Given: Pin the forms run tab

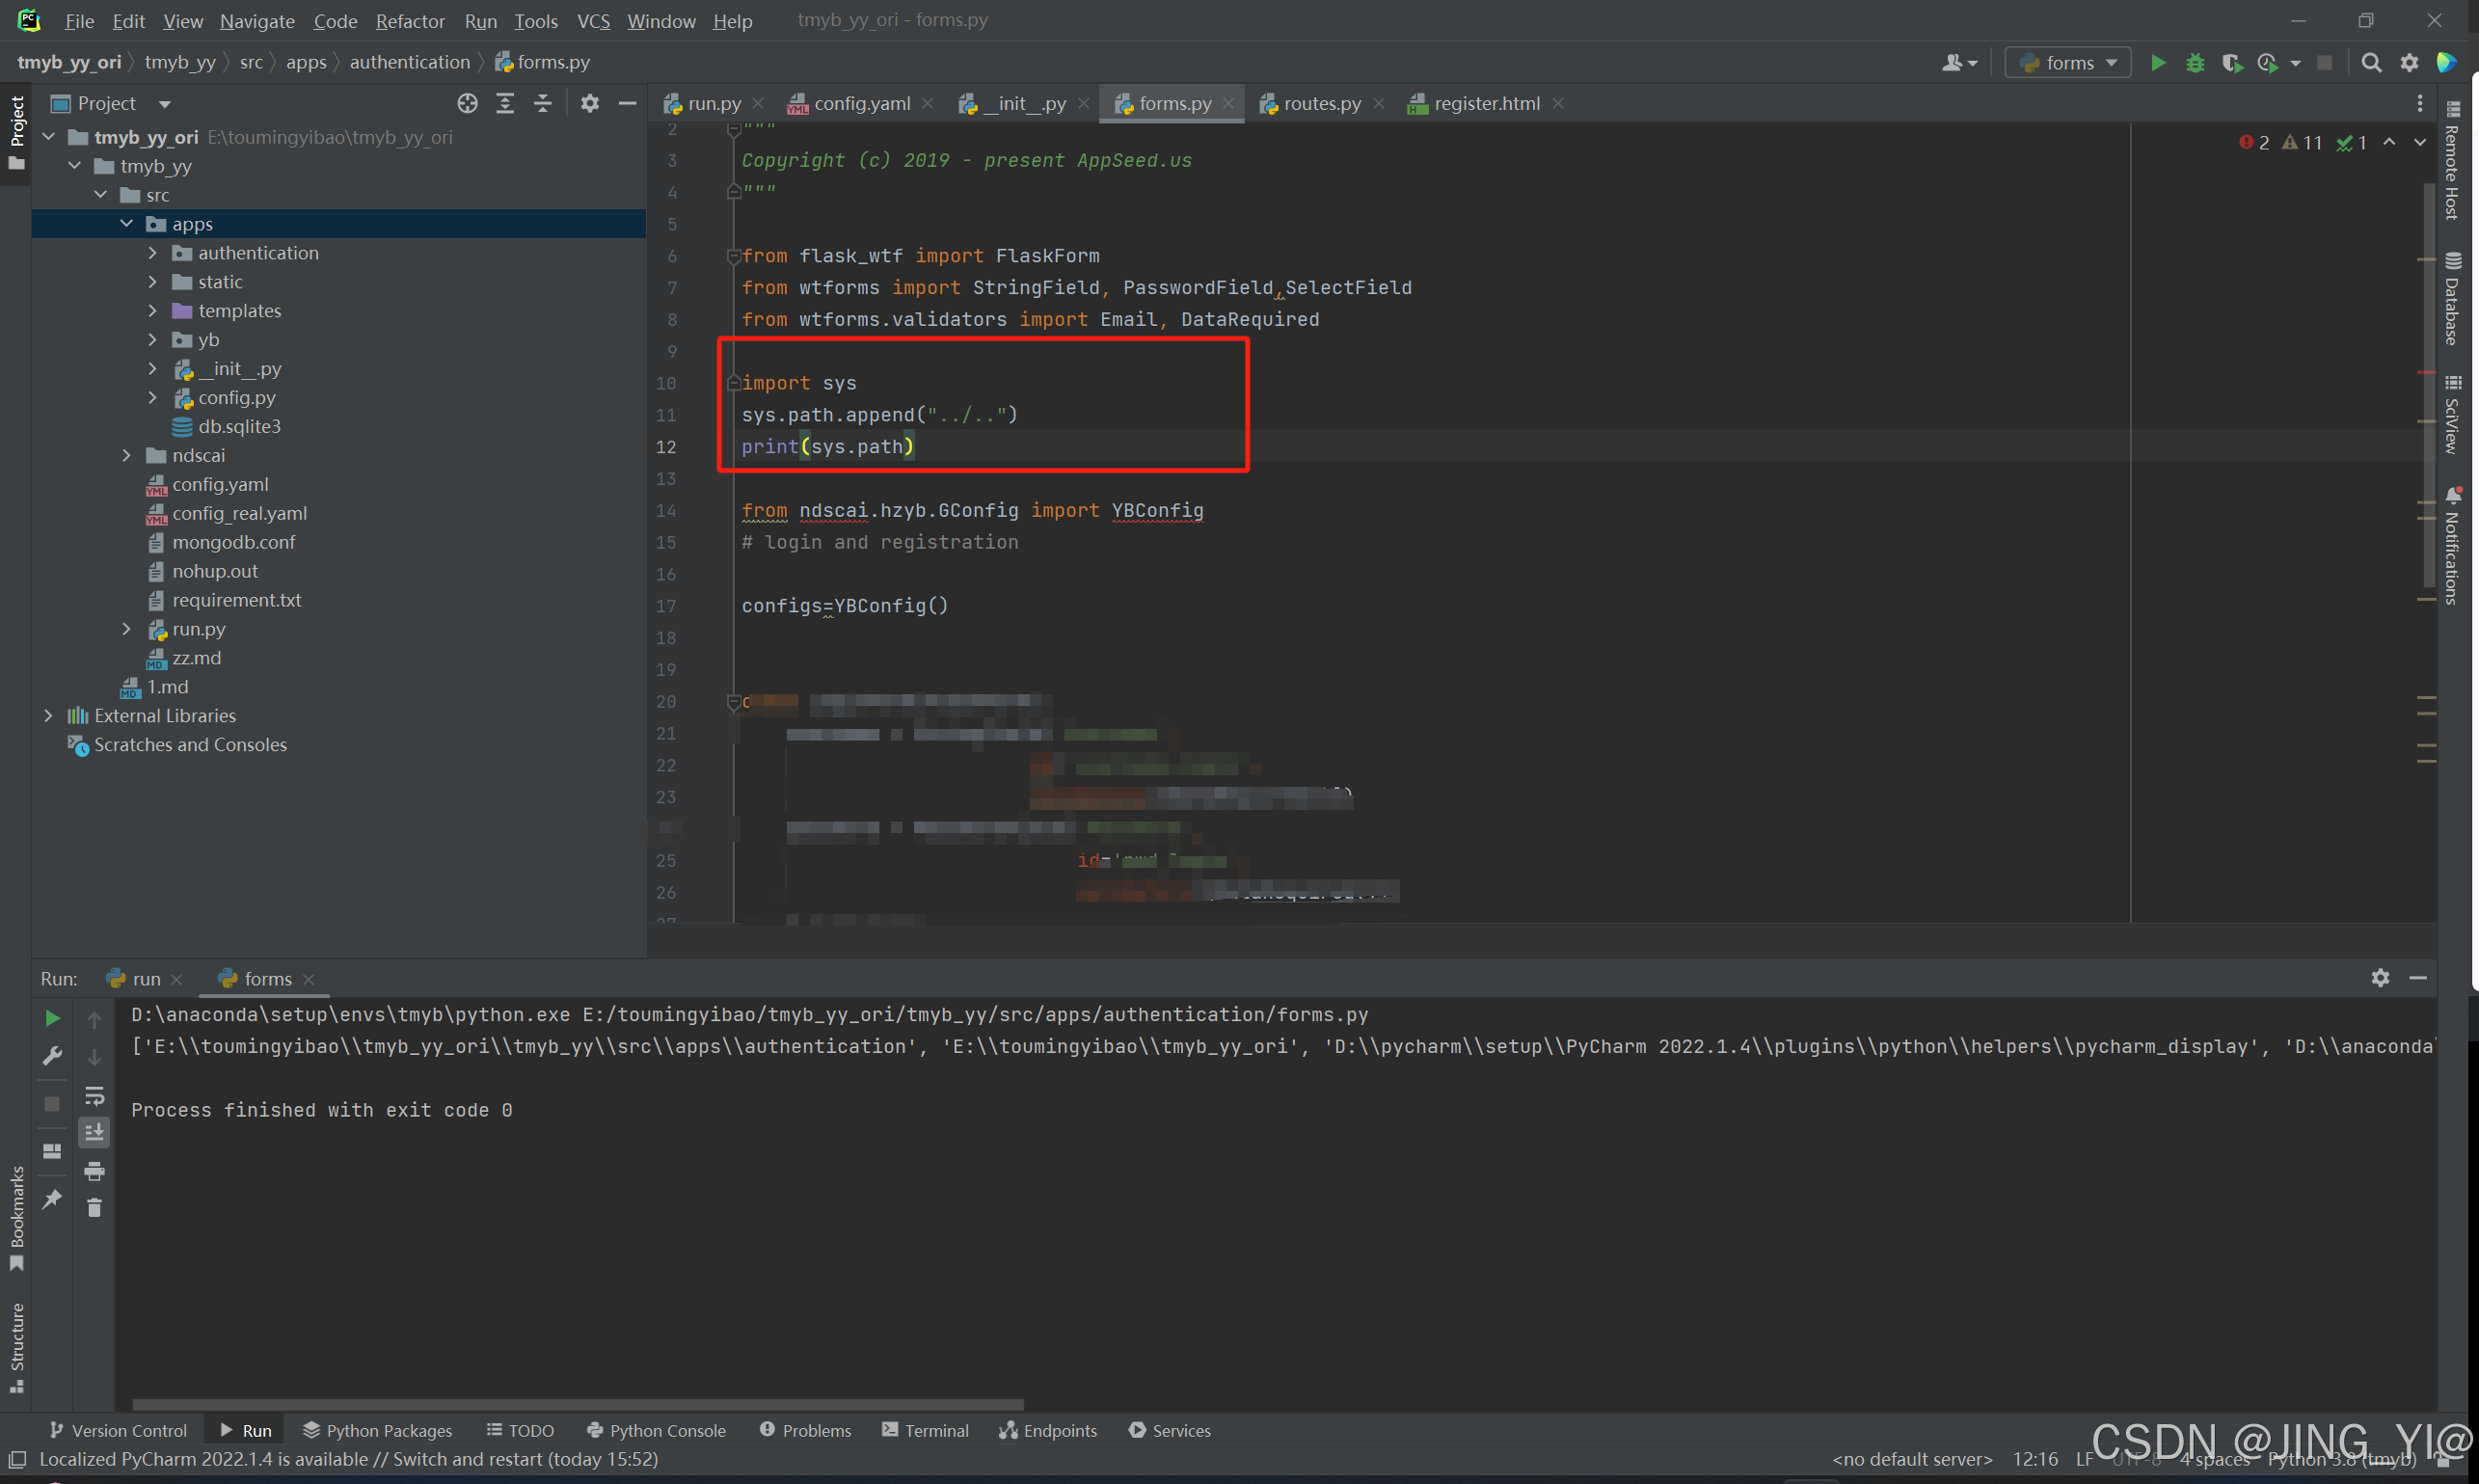Looking at the screenshot, I should coord(52,1198).
